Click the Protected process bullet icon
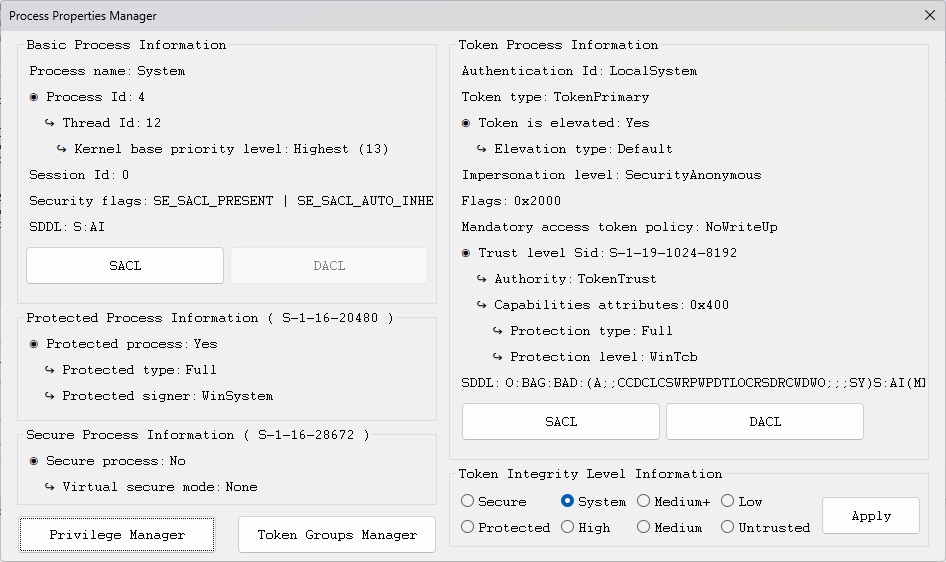This screenshot has height=562, width=946. (x=35, y=344)
